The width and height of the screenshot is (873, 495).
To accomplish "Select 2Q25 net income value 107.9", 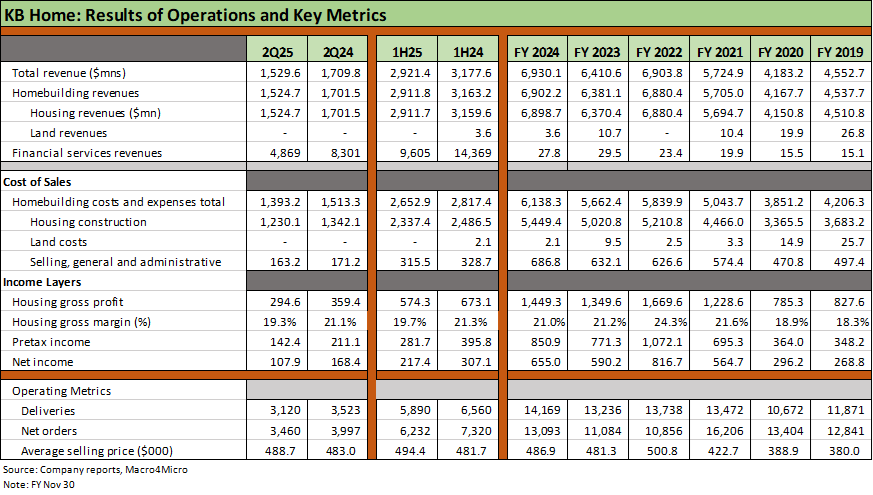I will (285, 362).
